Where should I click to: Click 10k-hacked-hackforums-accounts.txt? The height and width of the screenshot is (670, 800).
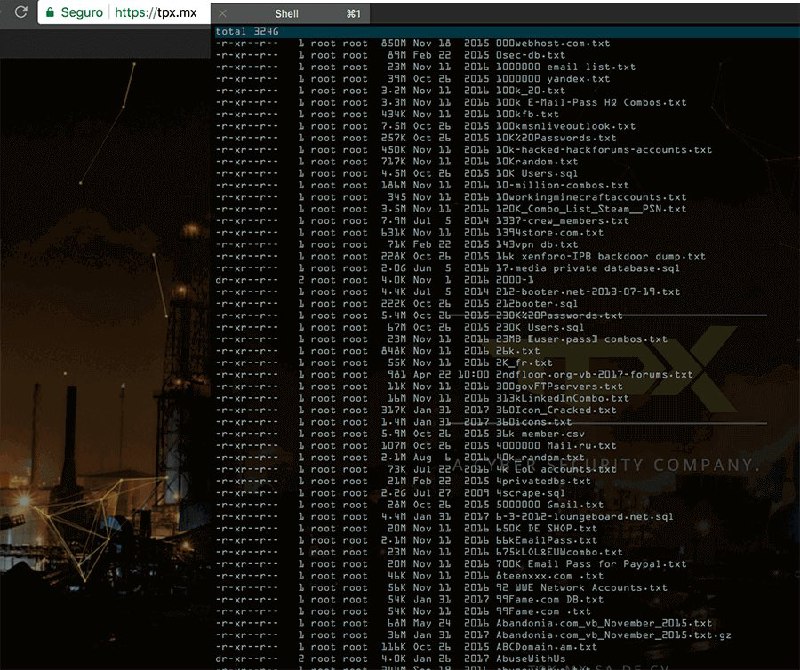pos(604,150)
